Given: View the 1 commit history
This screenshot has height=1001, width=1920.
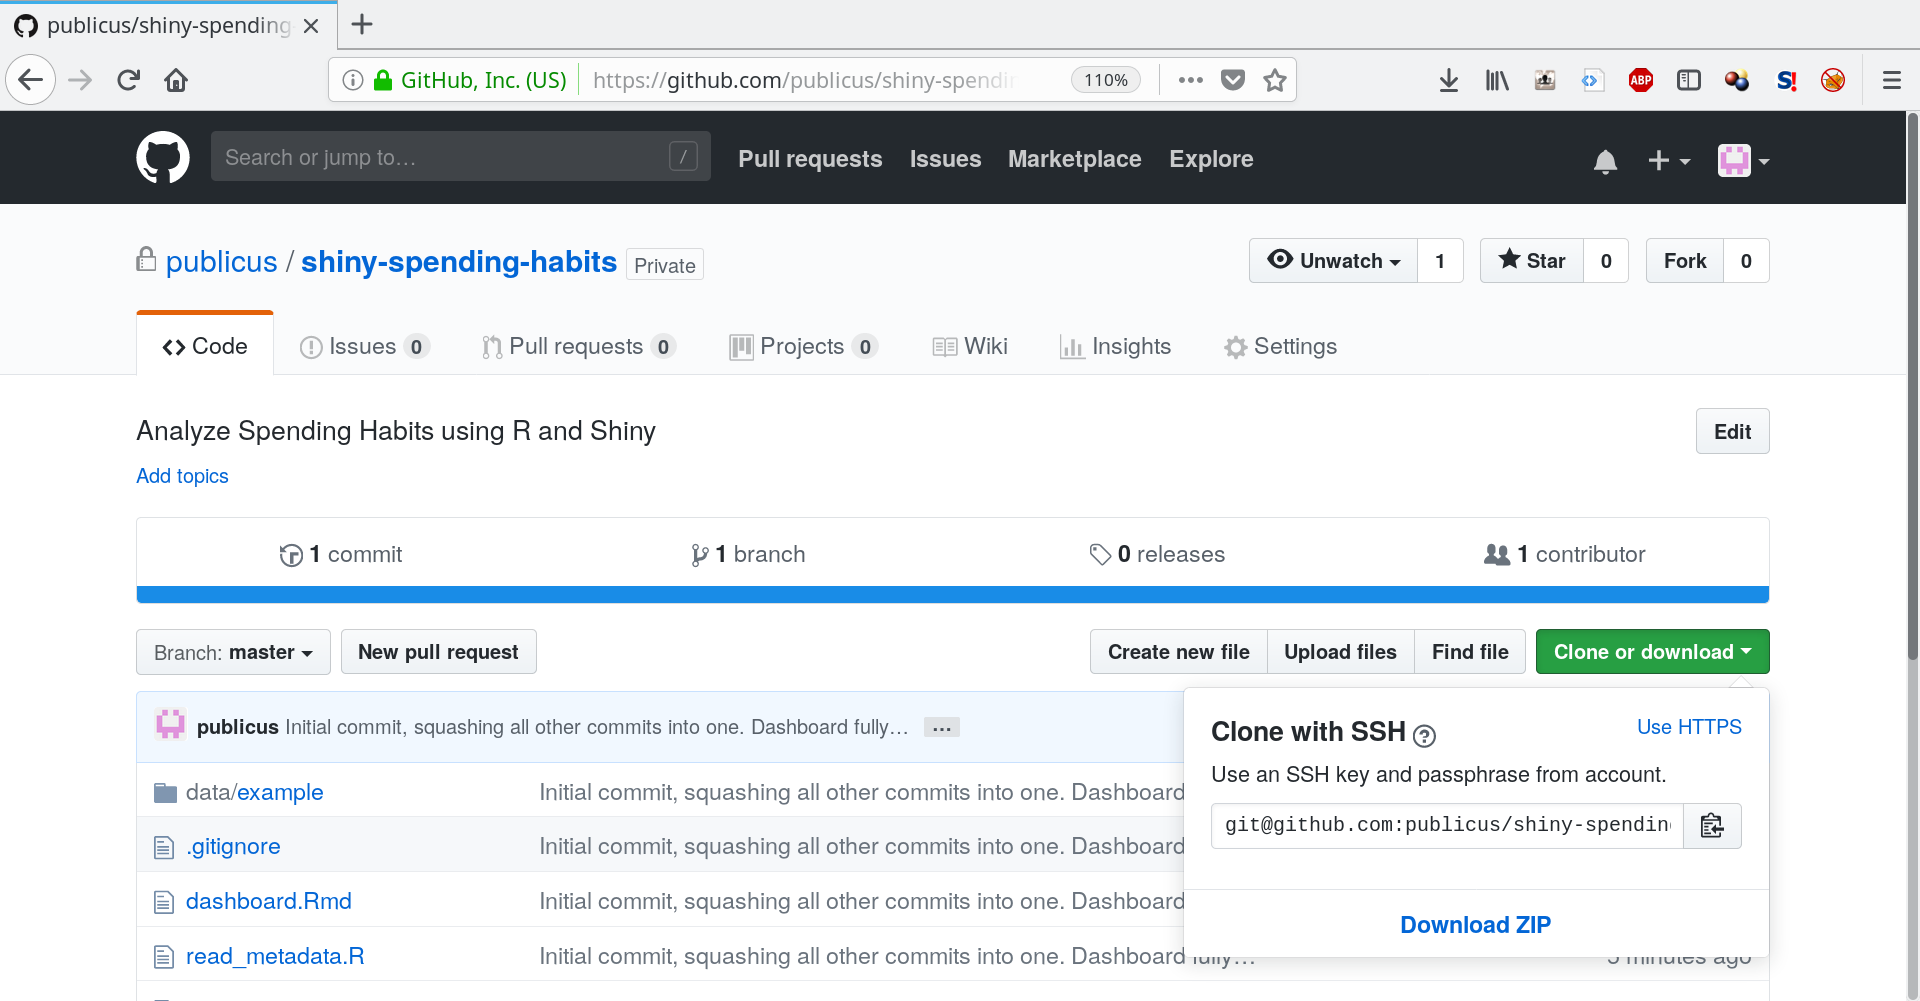Looking at the screenshot, I should tap(341, 554).
